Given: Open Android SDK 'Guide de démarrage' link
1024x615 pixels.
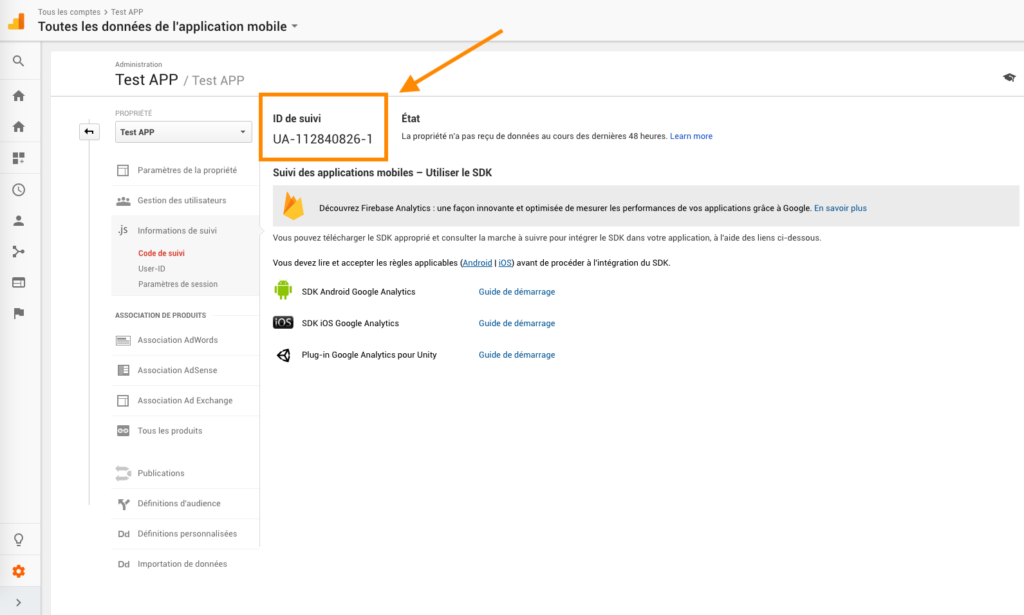Looking at the screenshot, I should 517,292.
